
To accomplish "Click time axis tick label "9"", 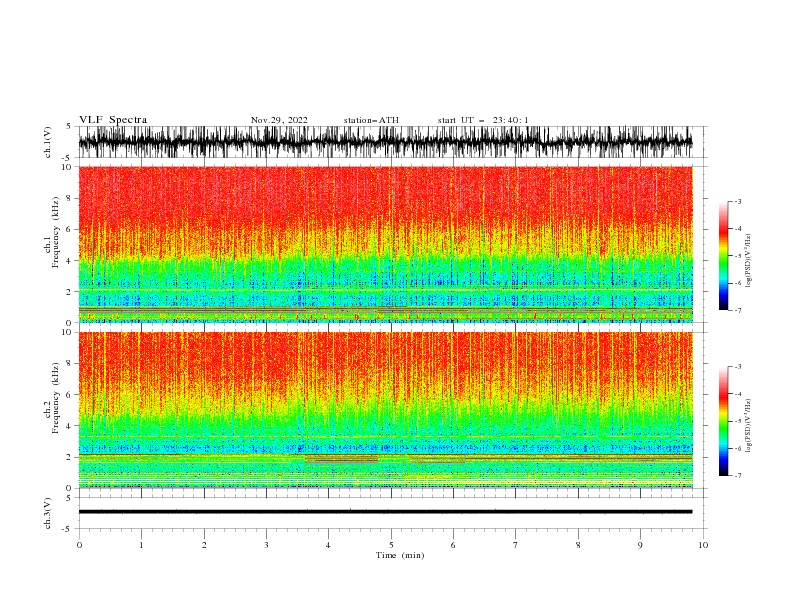I will pyautogui.click(x=640, y=545).
